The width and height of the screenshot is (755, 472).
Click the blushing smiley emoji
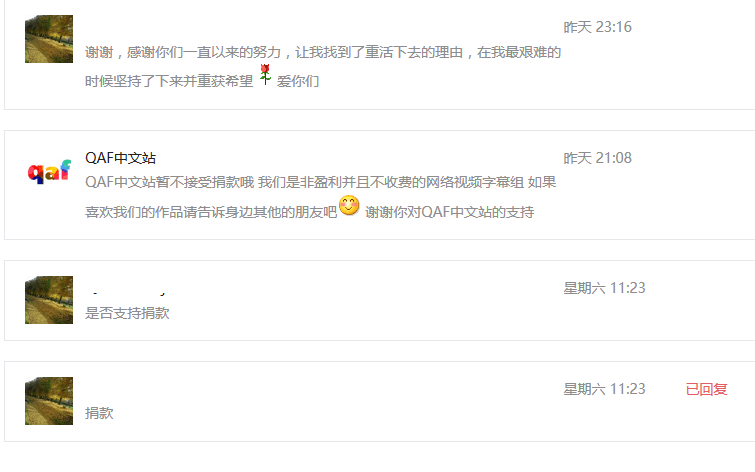tap(349, 206)
